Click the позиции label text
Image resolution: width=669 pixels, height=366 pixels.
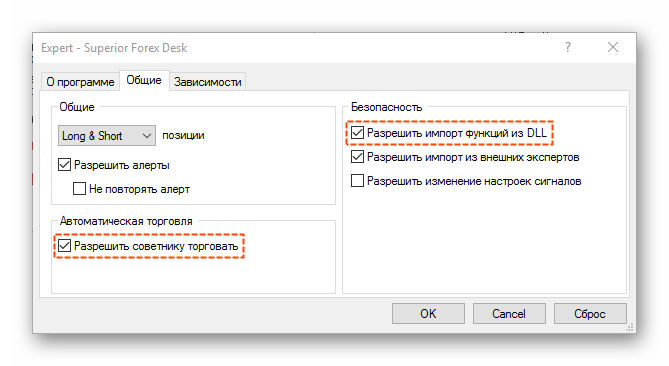[x=183, y=135]
